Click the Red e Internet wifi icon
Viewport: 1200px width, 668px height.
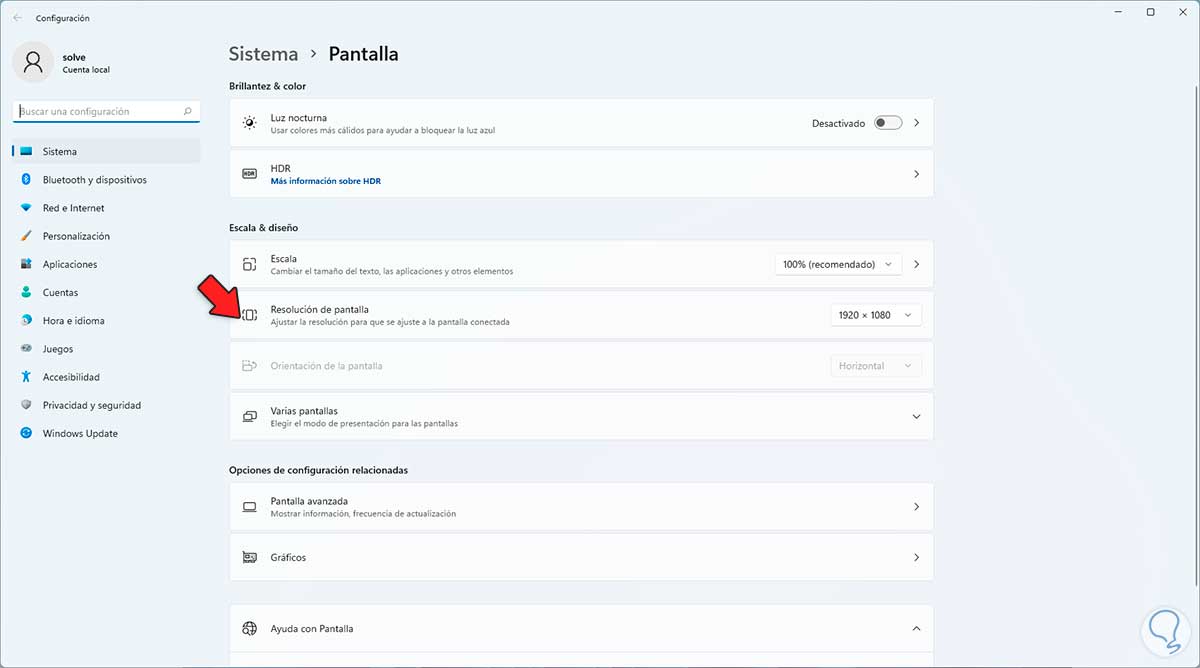[x=26, y=208]
